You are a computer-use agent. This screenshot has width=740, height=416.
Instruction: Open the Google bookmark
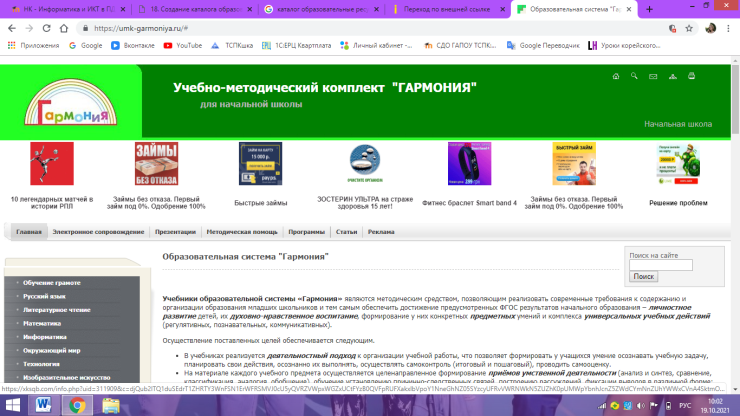click(85, 45)
